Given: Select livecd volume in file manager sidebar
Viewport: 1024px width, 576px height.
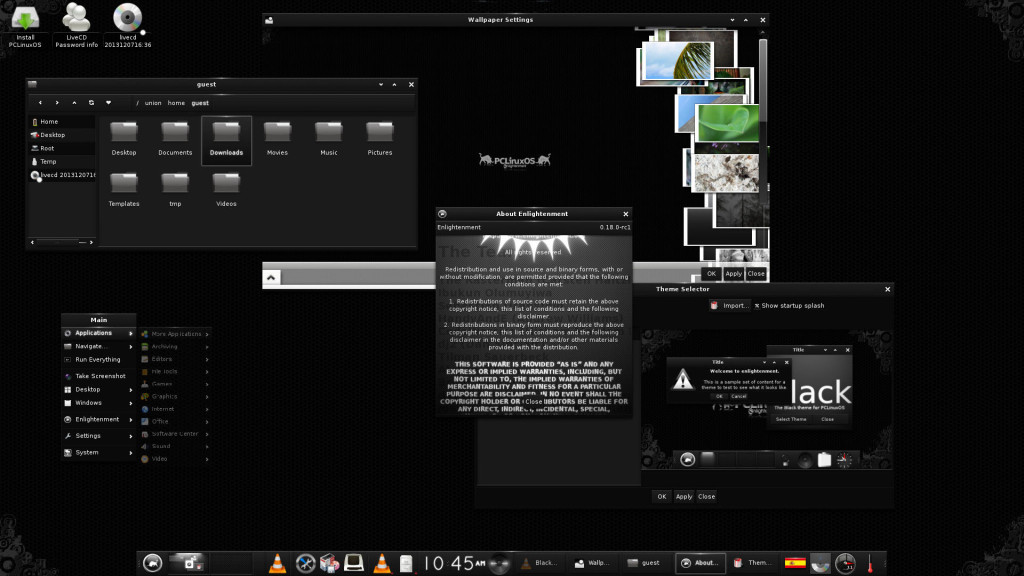Looking at the screenshot, I should click(x=62, y=175).
